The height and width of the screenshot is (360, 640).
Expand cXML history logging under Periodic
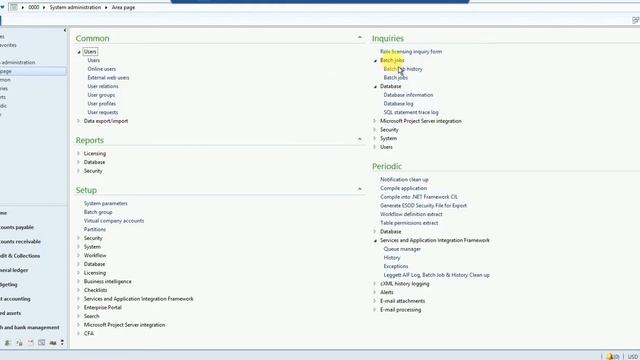(375, 284)
